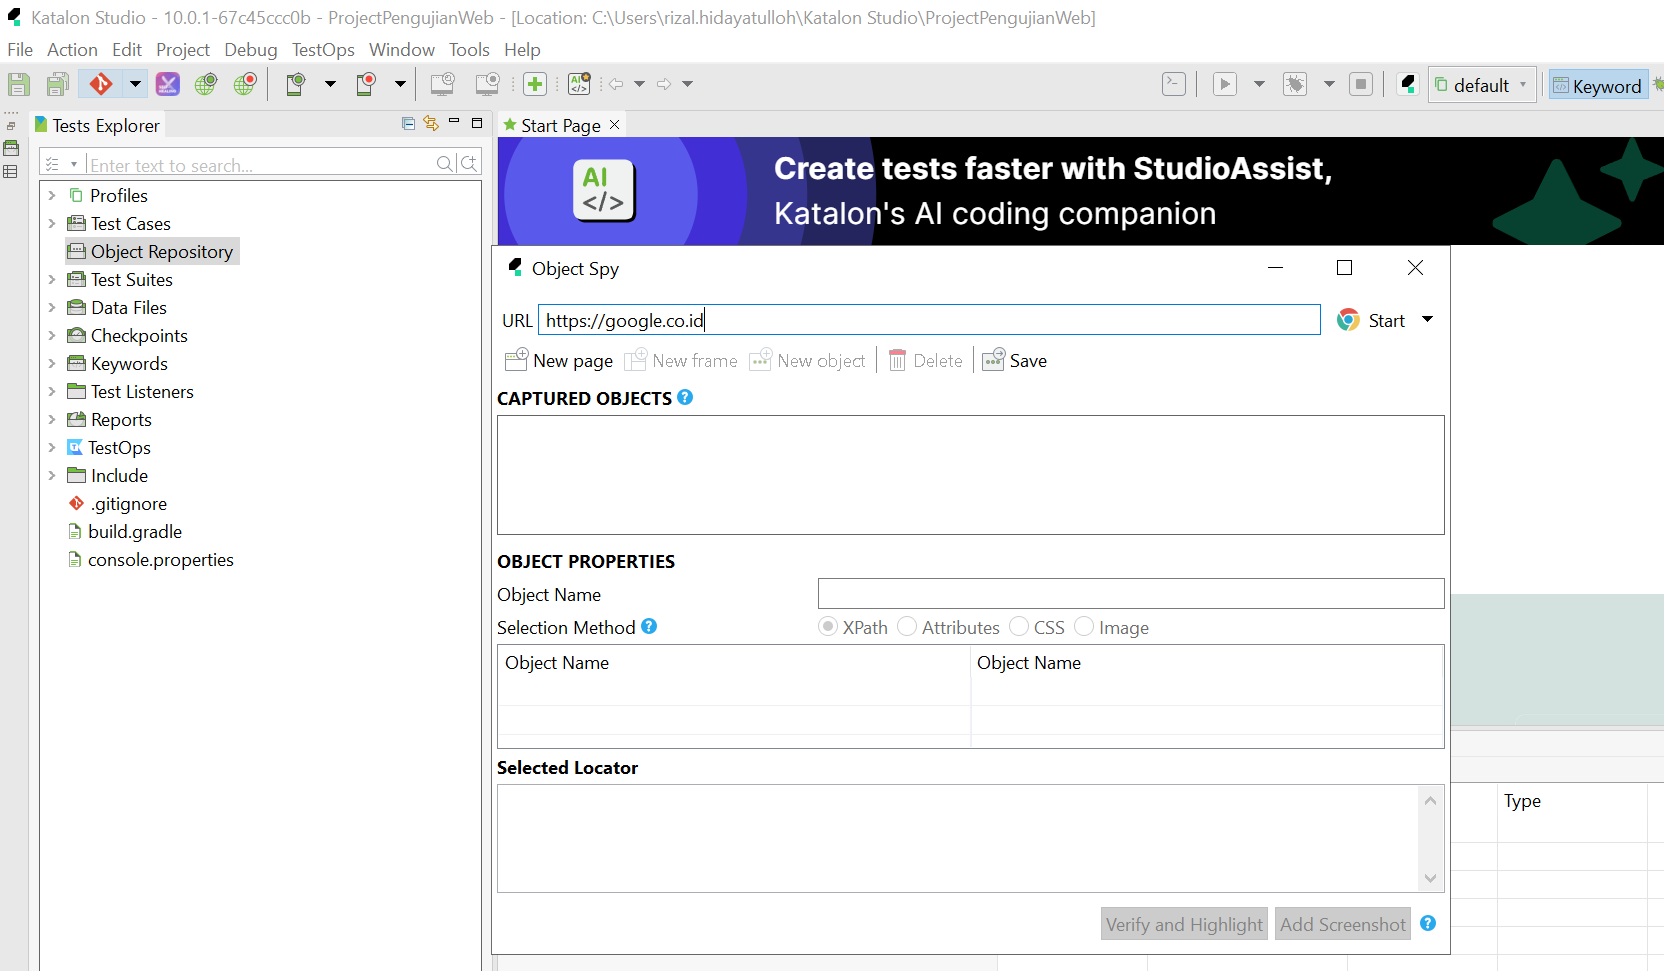This screenshot has height=971, width=1664.
Task: Expand the Keywords tree node
Action: click(52, 363)
